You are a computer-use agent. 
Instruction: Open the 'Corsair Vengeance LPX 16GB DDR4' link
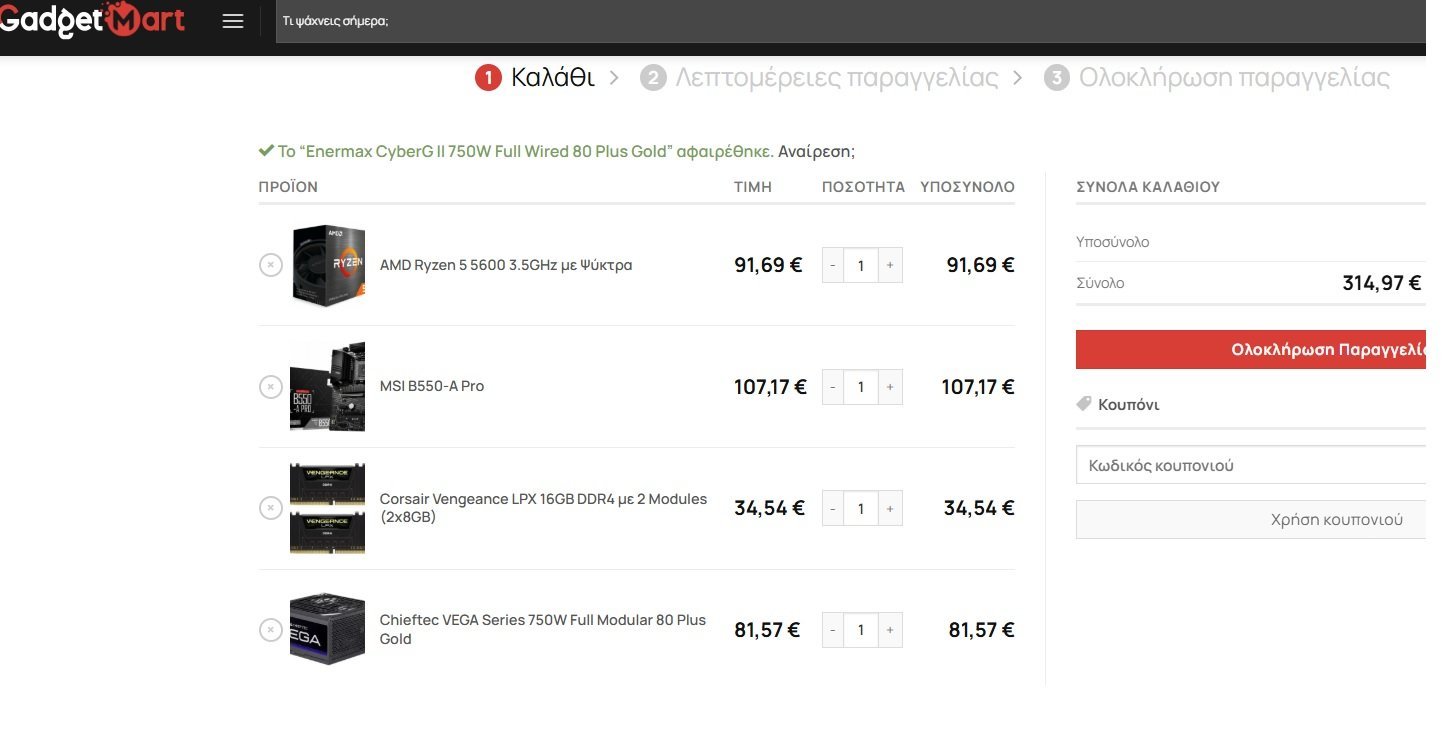[x=543, y=508]
